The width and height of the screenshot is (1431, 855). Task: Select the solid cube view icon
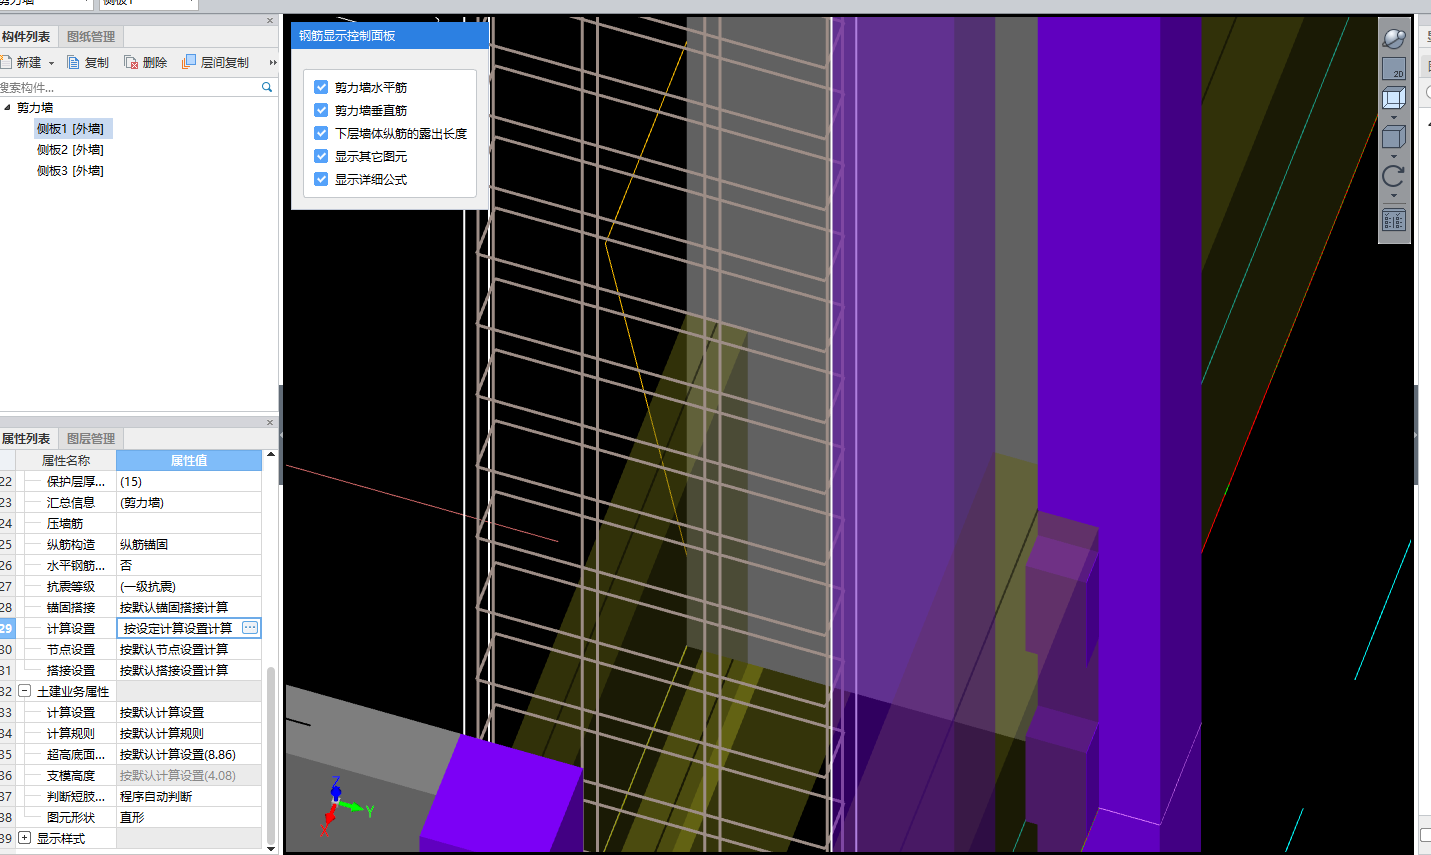coord(1394,137)
